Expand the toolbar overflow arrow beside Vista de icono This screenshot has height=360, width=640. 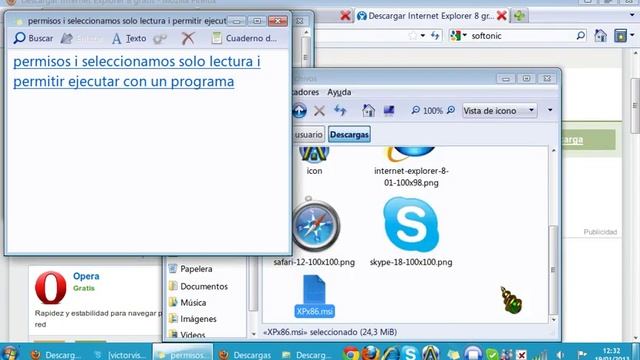[x=550, y=110]
